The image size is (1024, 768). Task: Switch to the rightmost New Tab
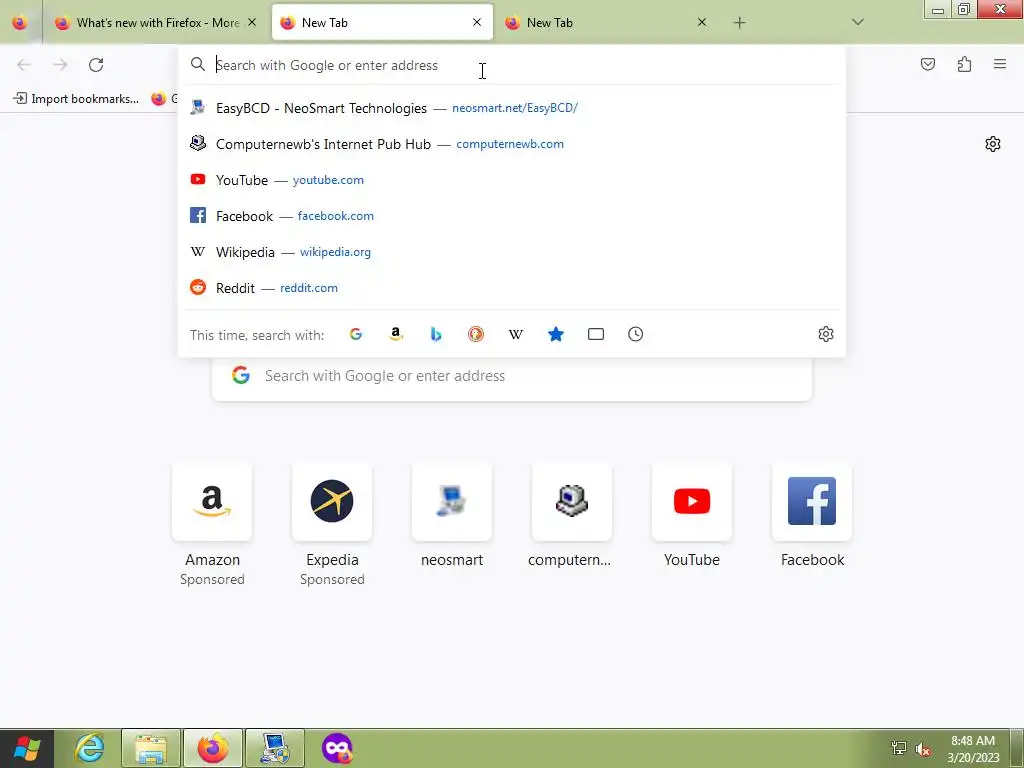click(x=607, y=23)
